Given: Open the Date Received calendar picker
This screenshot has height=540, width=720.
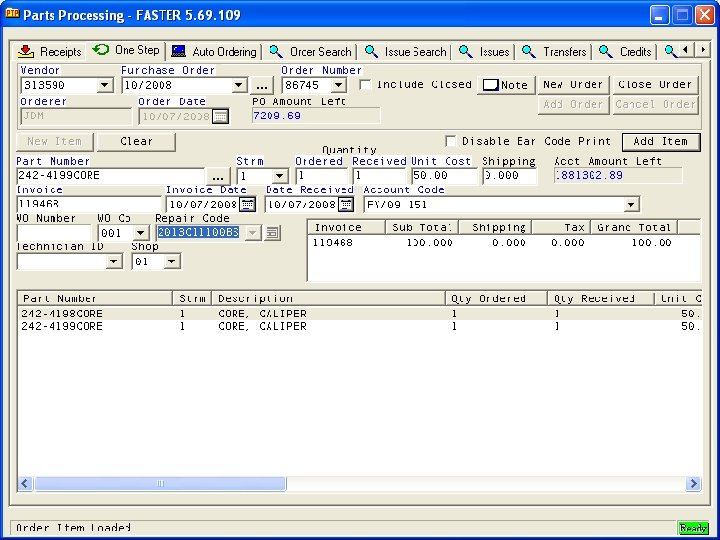Looking at the screenshot, I should (346, 204).
